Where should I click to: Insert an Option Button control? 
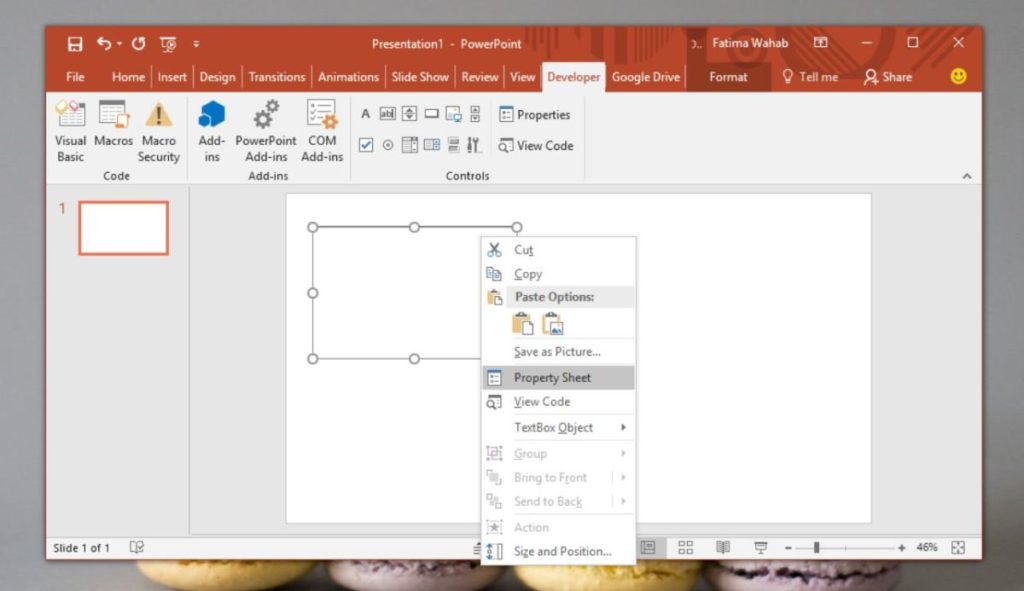tap(388, 144)
